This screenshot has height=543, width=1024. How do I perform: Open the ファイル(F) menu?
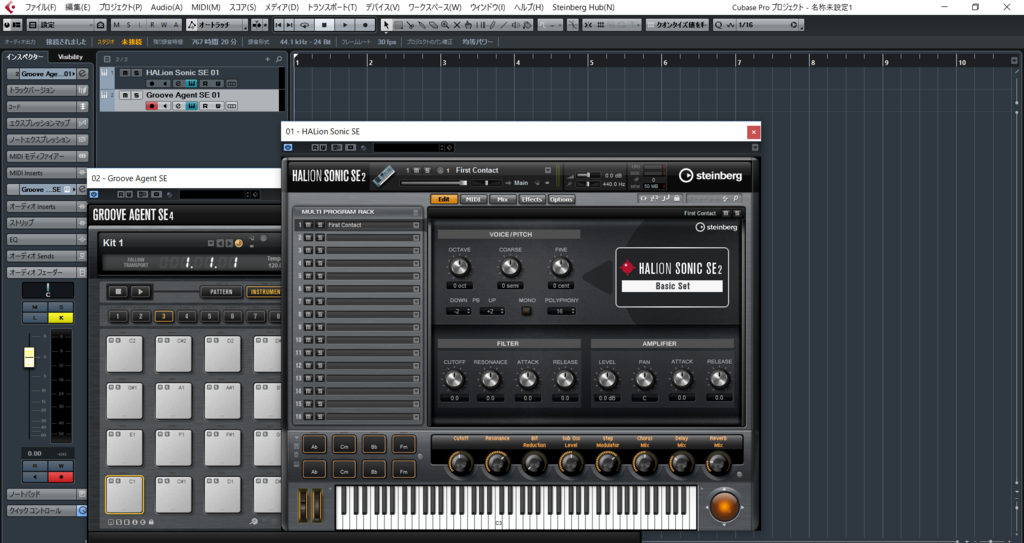coord(40,7)
